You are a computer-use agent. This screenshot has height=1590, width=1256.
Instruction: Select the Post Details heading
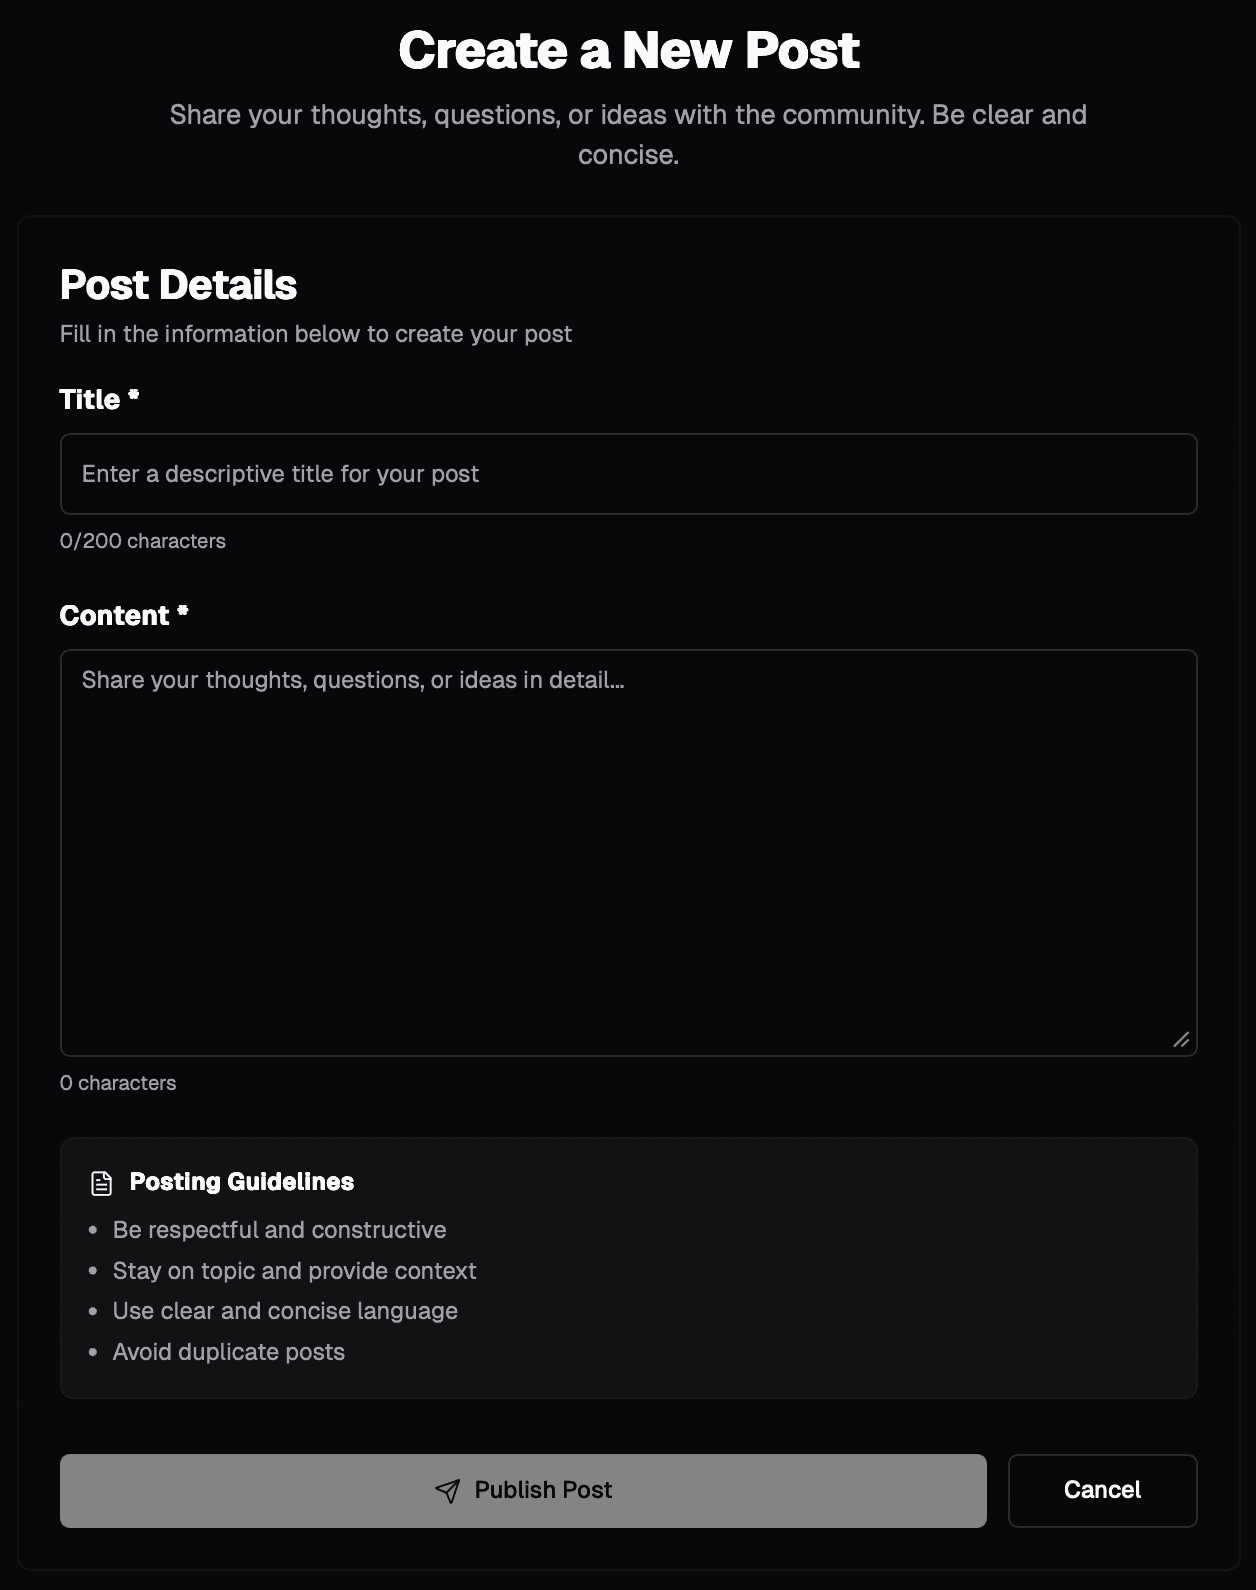[178, 285]
